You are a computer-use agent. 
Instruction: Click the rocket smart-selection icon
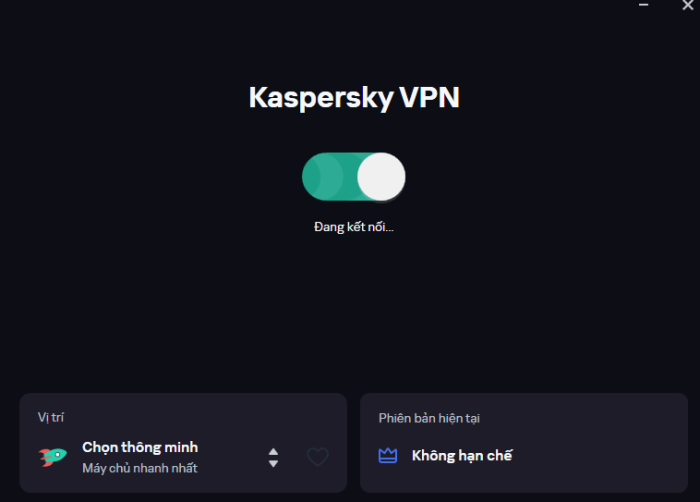point(53,457)
